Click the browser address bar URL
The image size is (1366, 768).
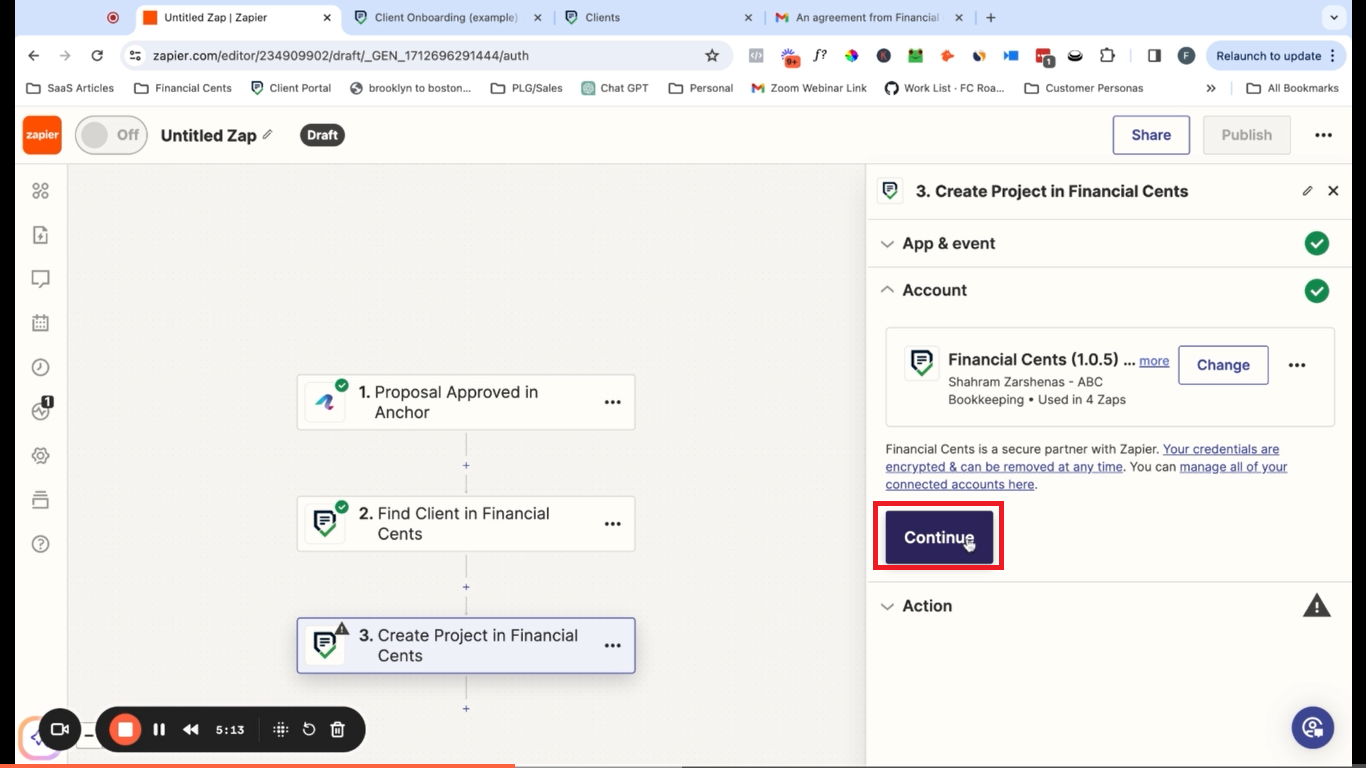click(341, 56)
